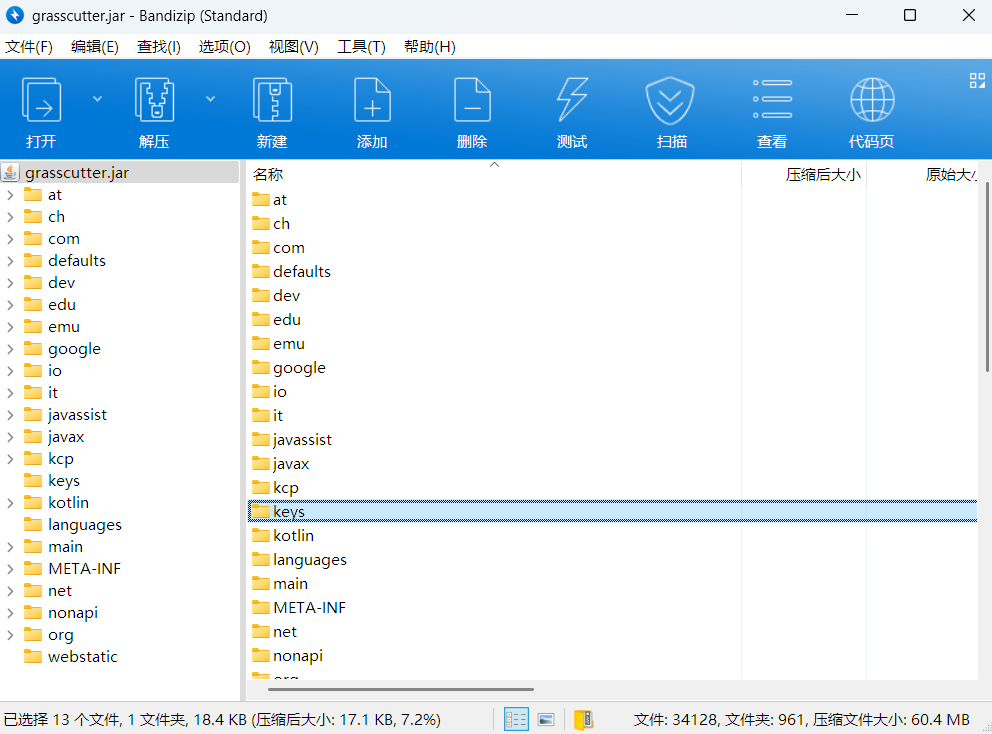
Task: Select 'languages' folder in tree
Action: (x=72, y=525)
